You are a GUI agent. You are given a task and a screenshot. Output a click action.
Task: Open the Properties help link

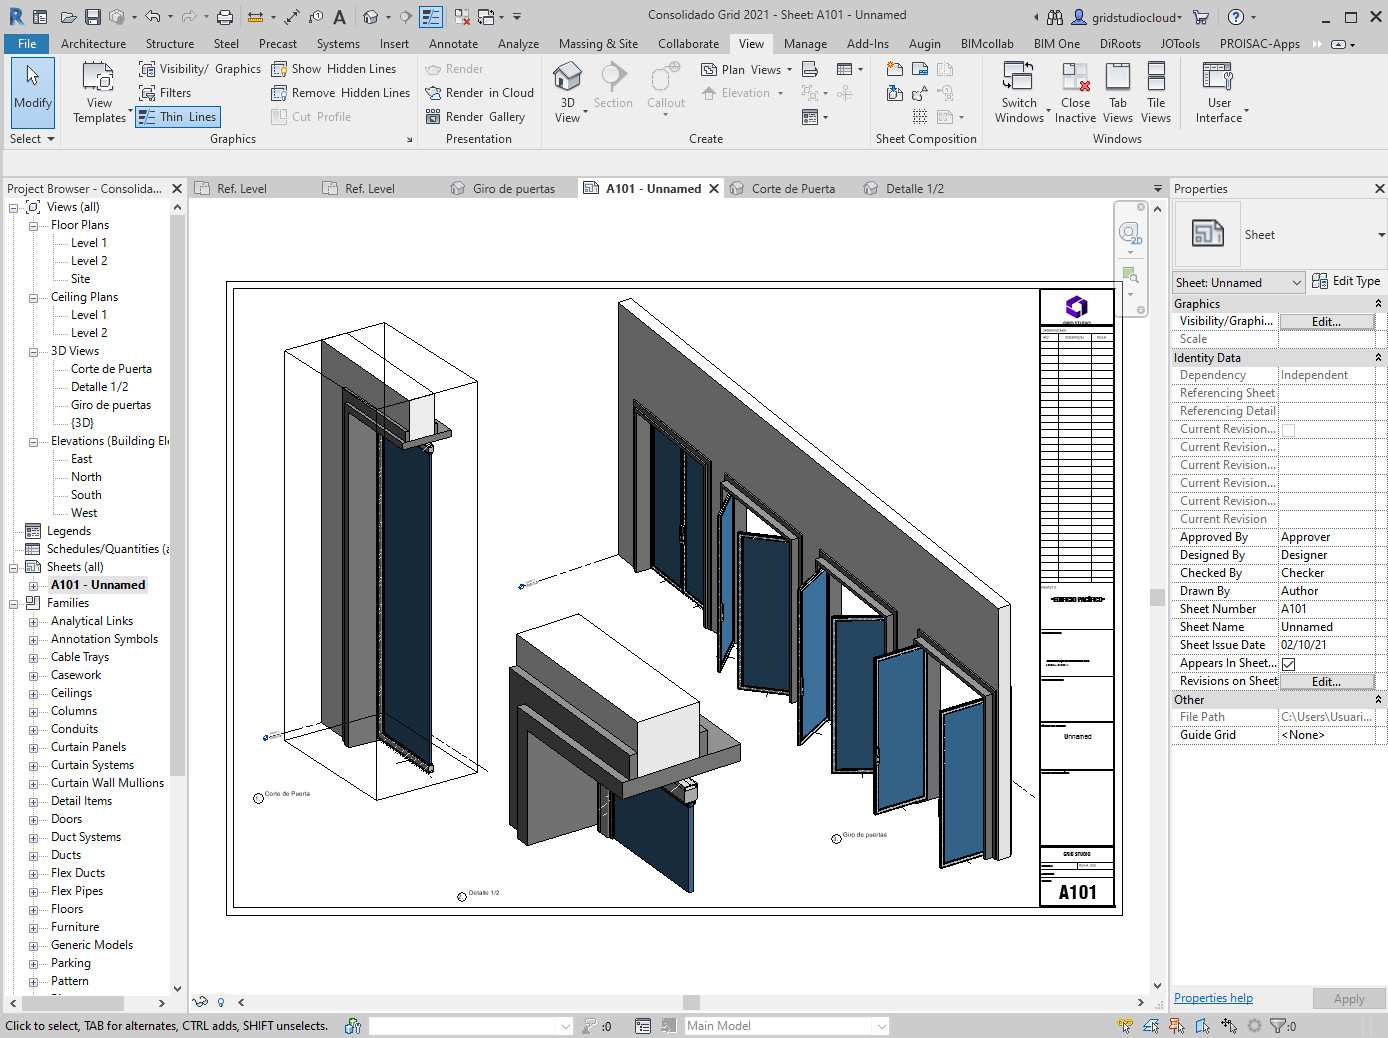1213,998
